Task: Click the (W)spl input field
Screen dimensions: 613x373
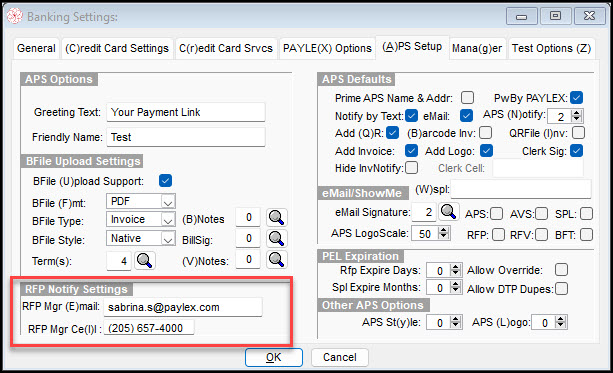Action: [521, 189]
